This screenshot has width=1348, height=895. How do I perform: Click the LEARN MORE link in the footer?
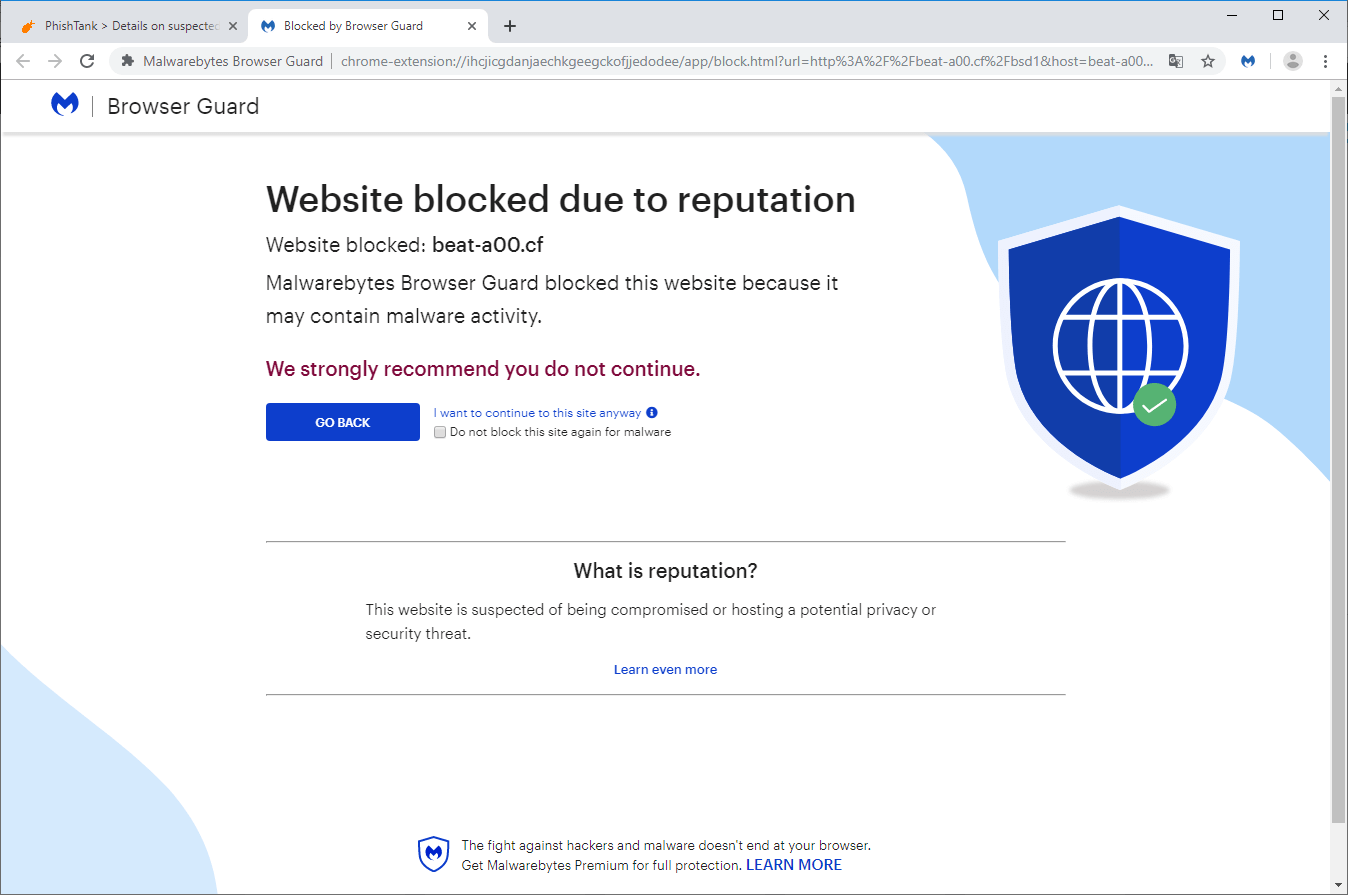point(793,864)
